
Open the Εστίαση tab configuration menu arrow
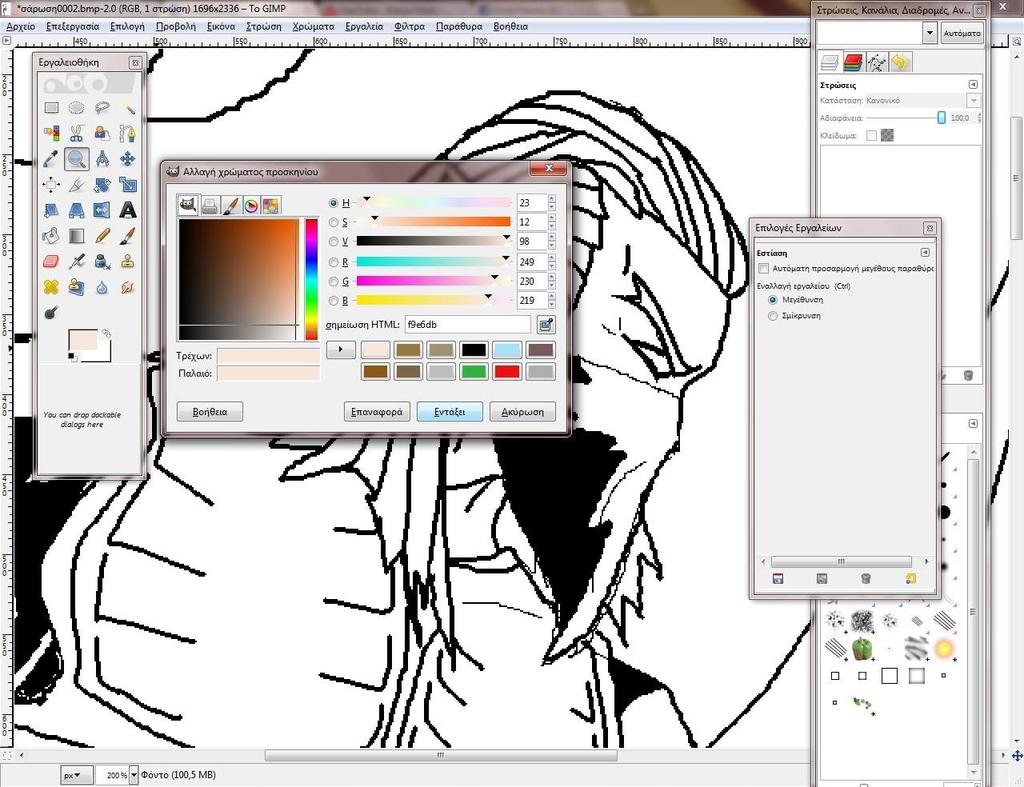925,253
